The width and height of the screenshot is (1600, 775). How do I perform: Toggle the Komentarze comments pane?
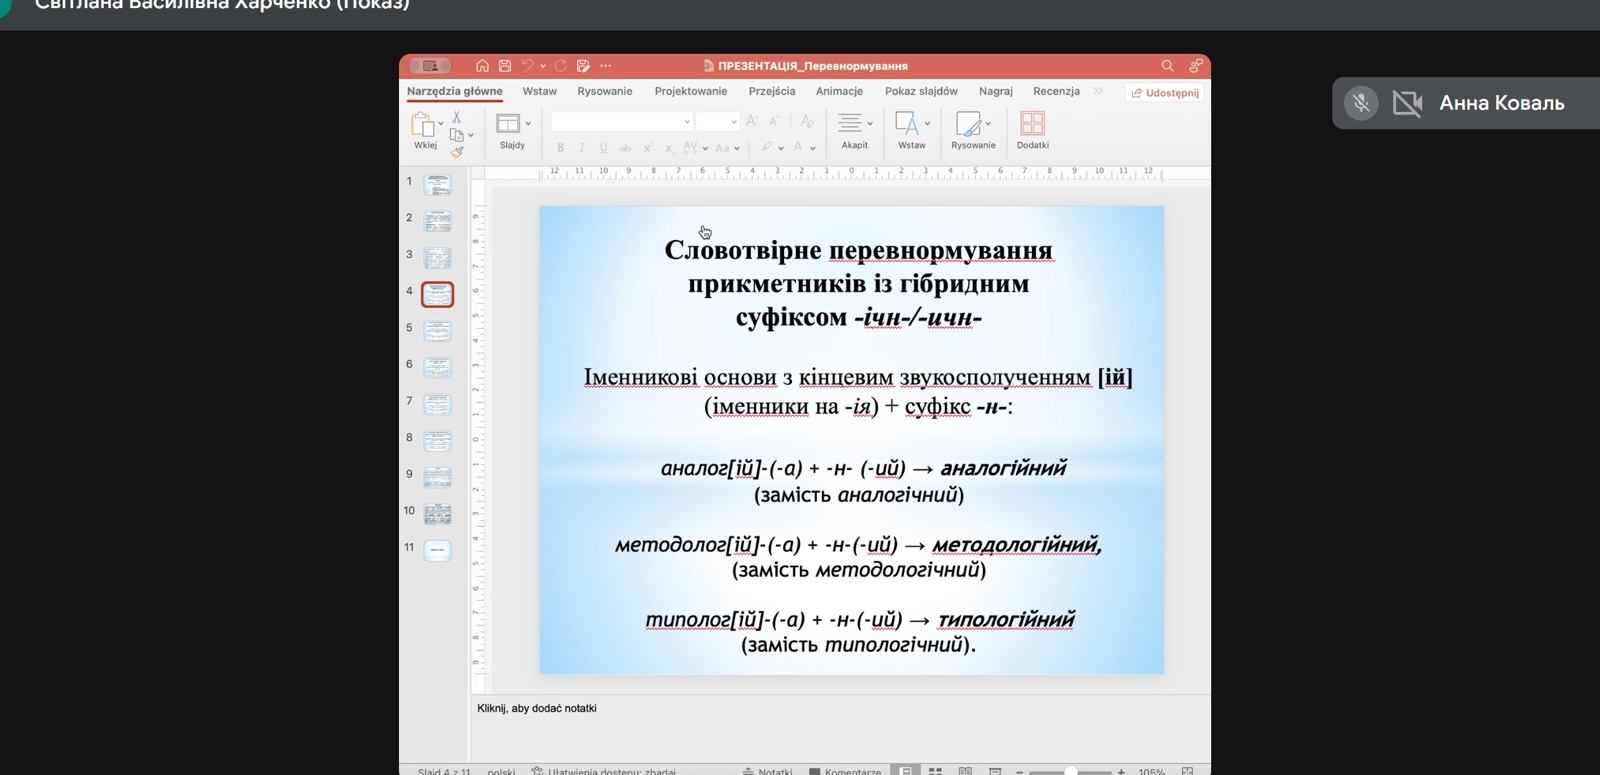coord(845,771)
